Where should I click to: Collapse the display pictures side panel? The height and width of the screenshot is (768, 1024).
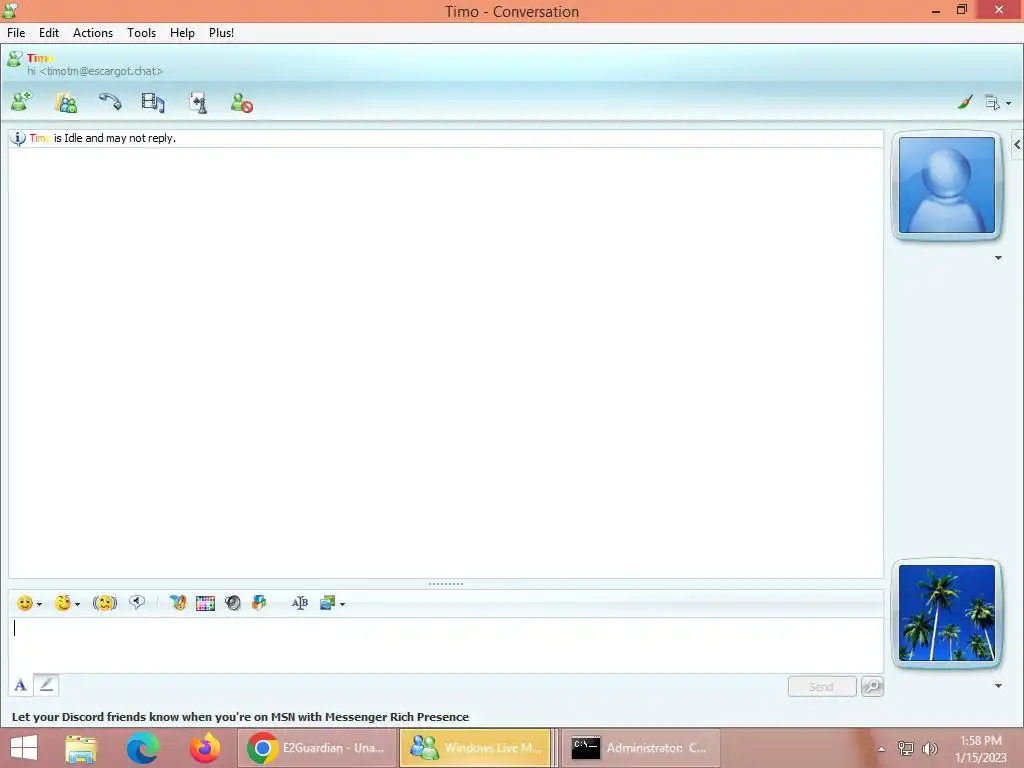click(1017, 145)
